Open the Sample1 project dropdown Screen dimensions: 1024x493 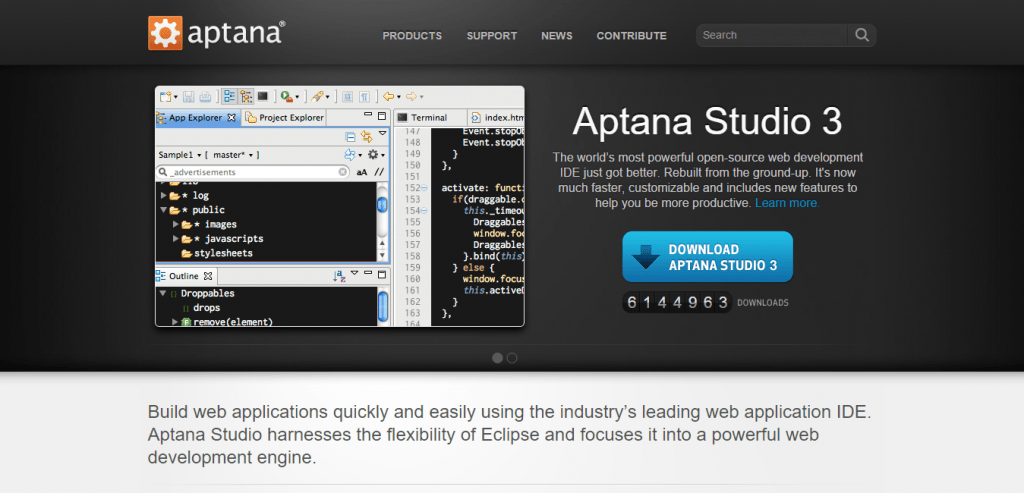[x=180, y=155]
